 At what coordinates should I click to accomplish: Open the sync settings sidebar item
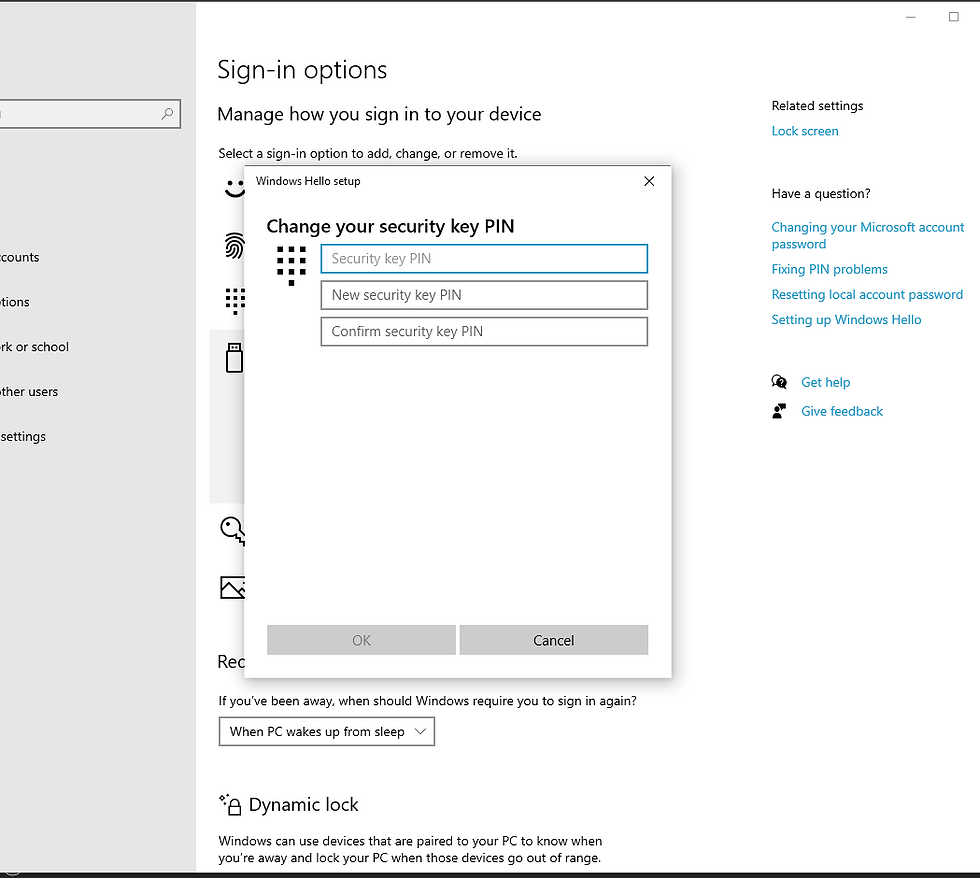coord(23,437)
